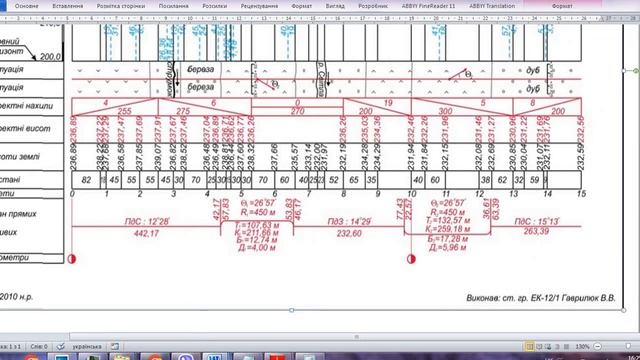Click the distance cell '52'
Image resolution: width=640 pixels, height=360 pixels.
[334, 180]
